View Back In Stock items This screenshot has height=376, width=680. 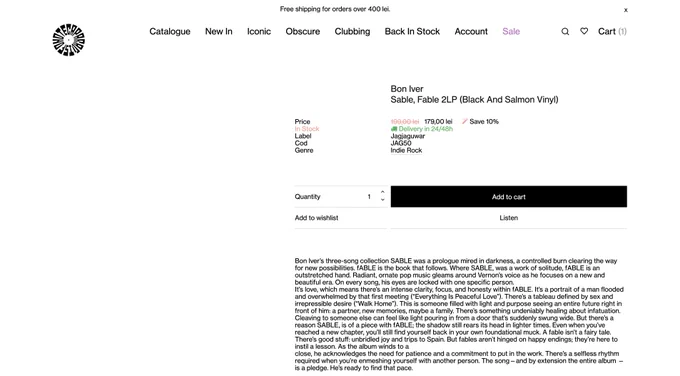click(412, 31)
